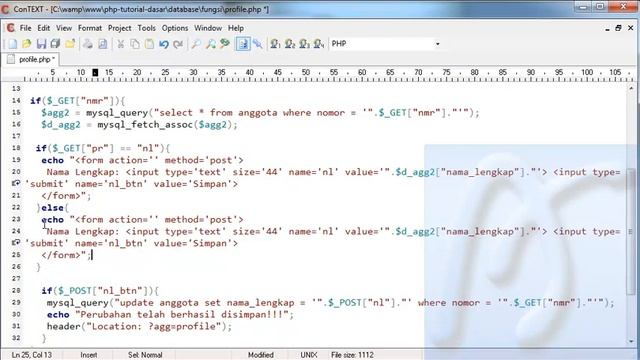Run user command 4 icon
This screenshot has height=360, width=640.
(319, 44)
